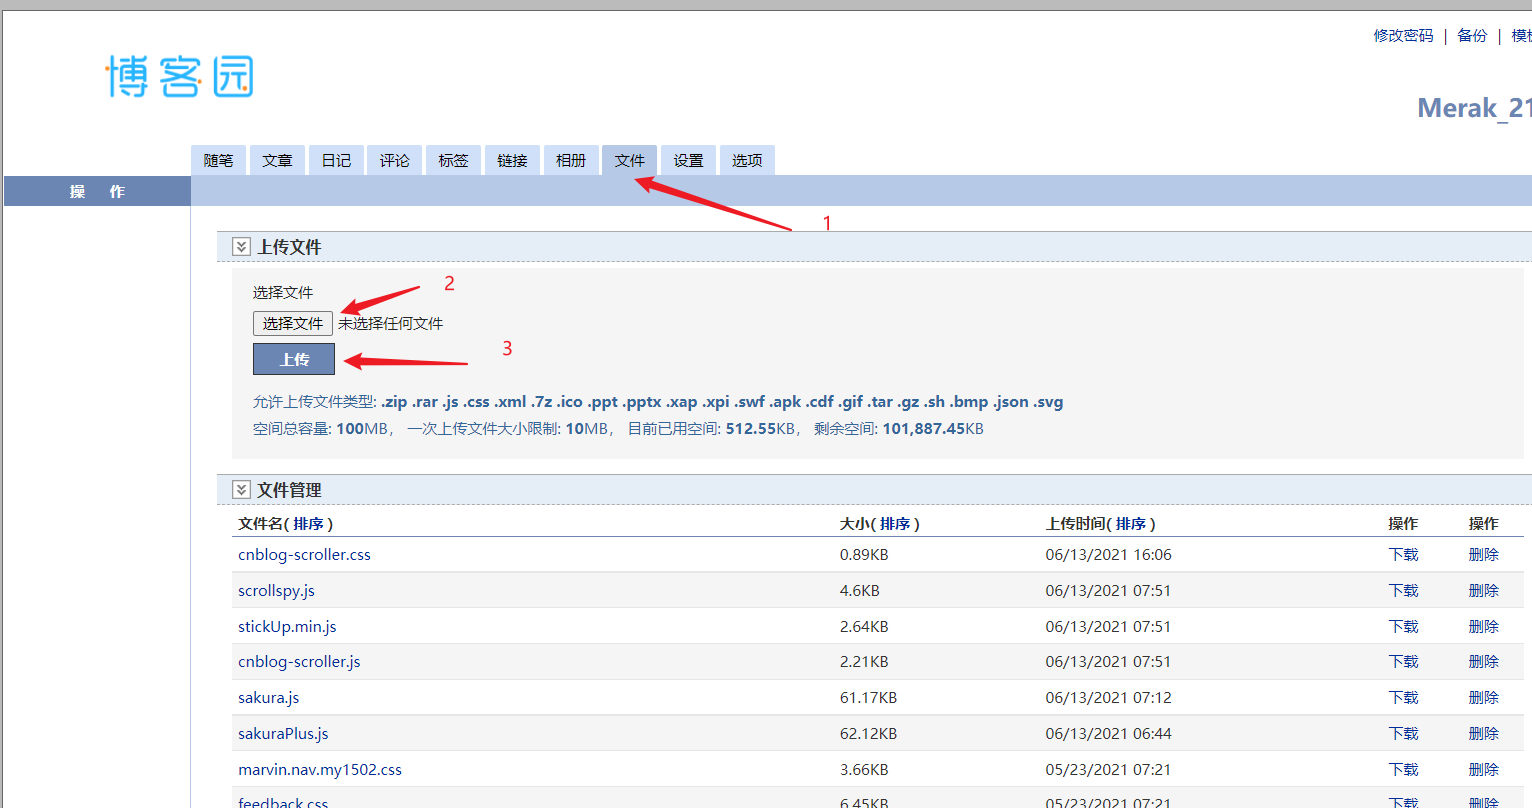
Task: Open the 评论 tab
Action: tap(394, 160)
